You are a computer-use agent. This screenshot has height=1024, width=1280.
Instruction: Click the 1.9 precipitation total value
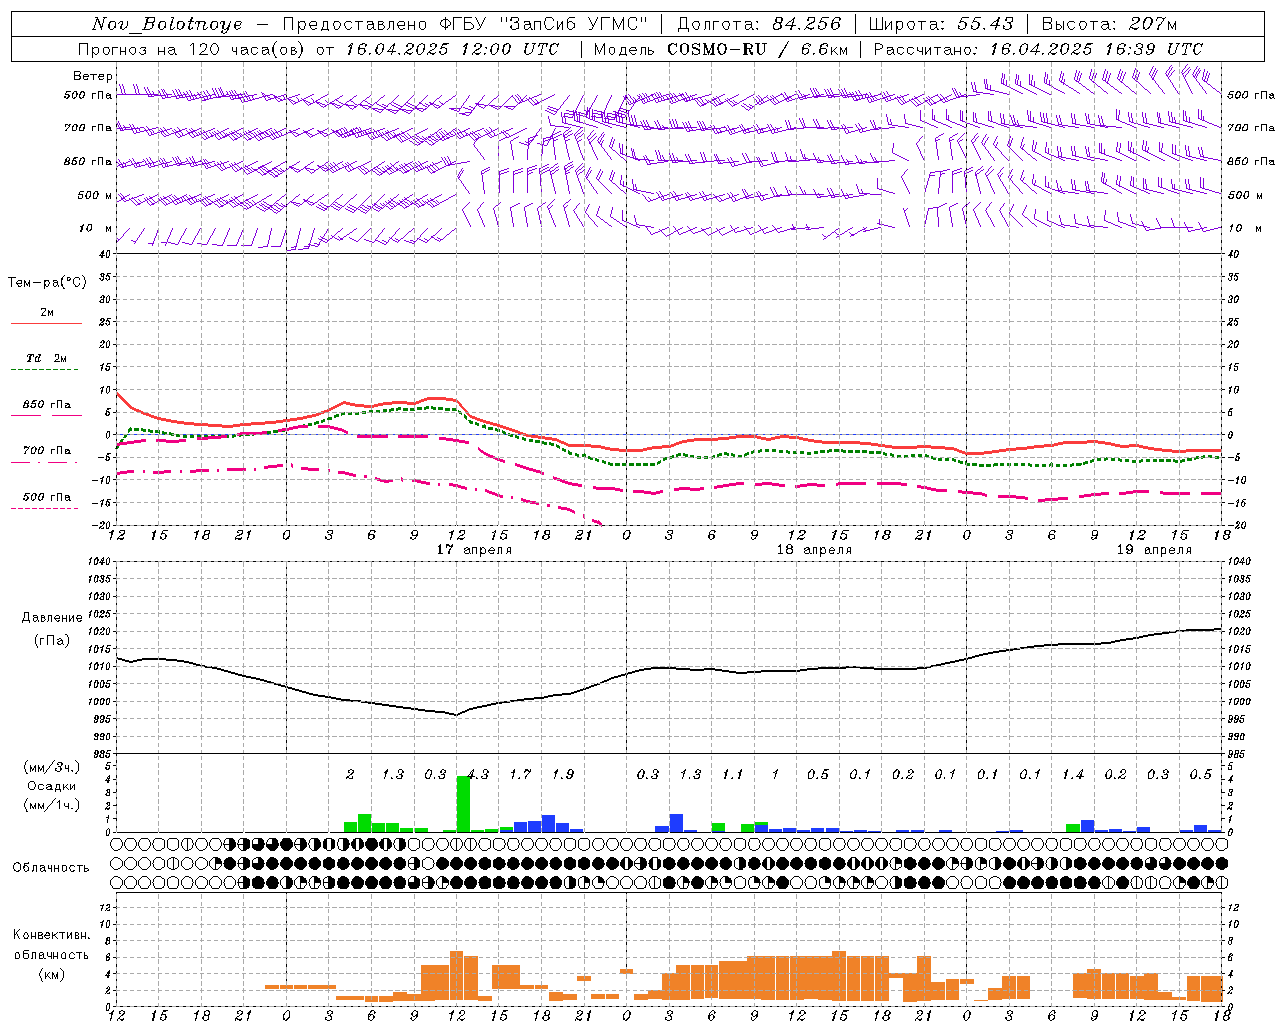(563, 774)
